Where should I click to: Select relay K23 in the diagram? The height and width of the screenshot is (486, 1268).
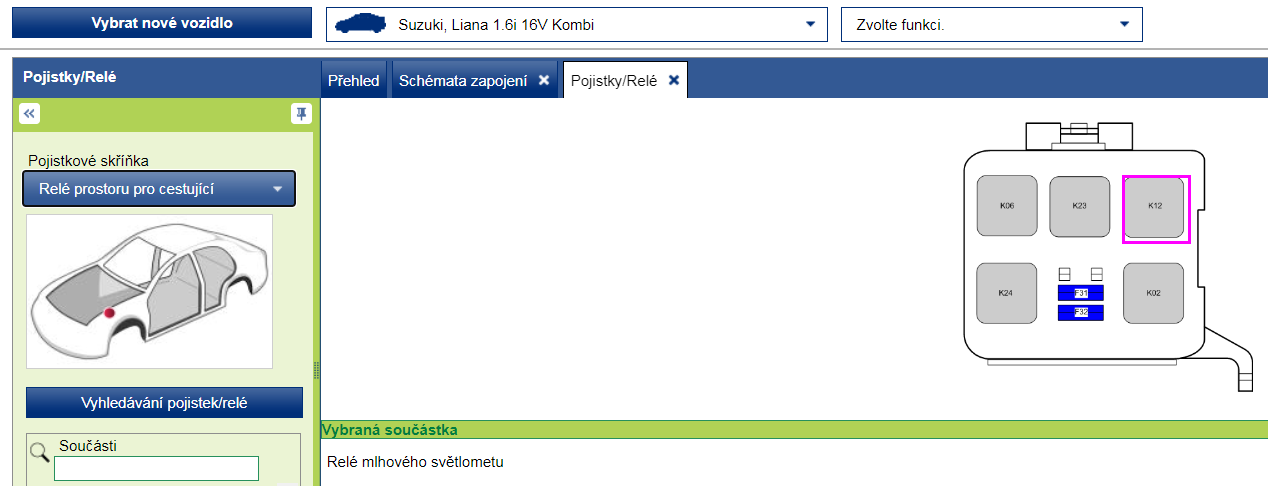pos(1079,206)
